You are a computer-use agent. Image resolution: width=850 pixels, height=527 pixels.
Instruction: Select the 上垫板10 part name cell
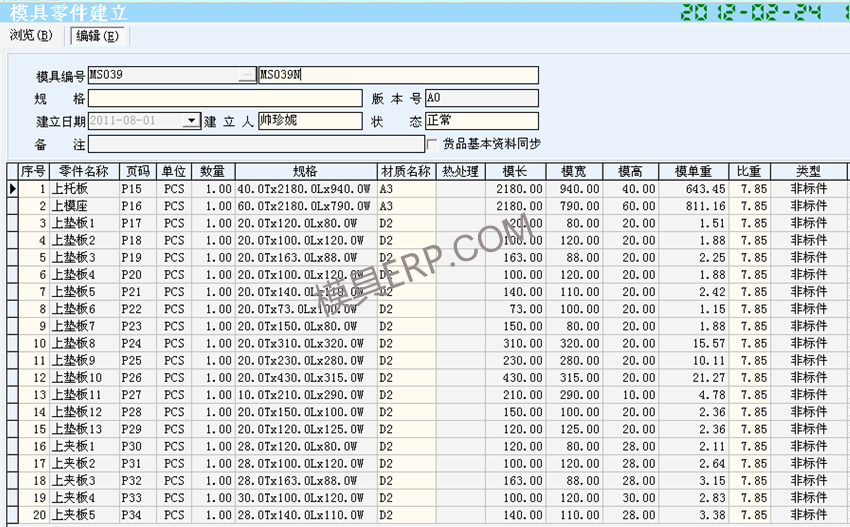pos(83,378)
